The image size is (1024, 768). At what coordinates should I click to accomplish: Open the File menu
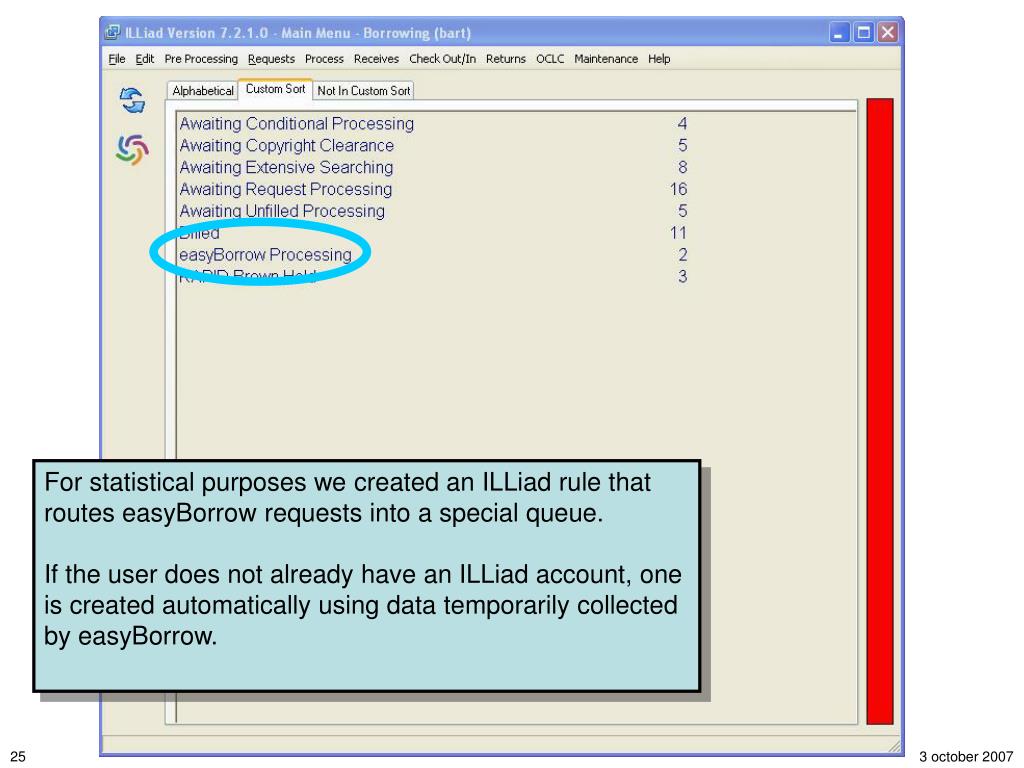117,59
